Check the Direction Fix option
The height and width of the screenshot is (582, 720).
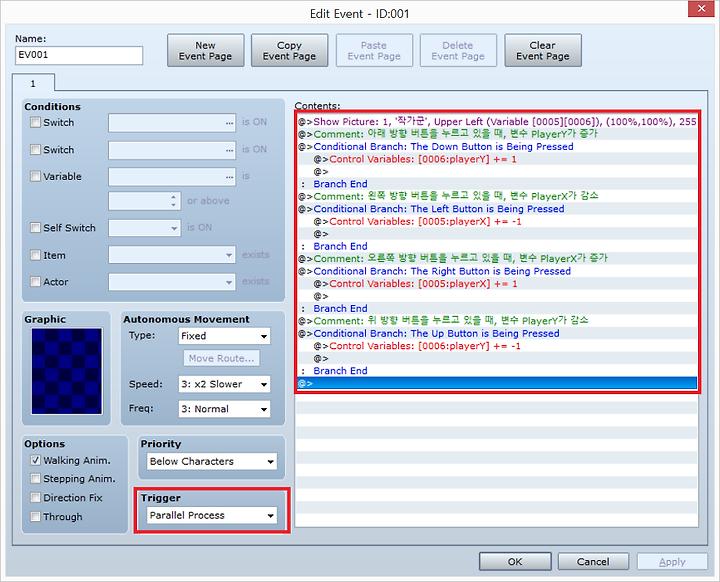[35, 497]
